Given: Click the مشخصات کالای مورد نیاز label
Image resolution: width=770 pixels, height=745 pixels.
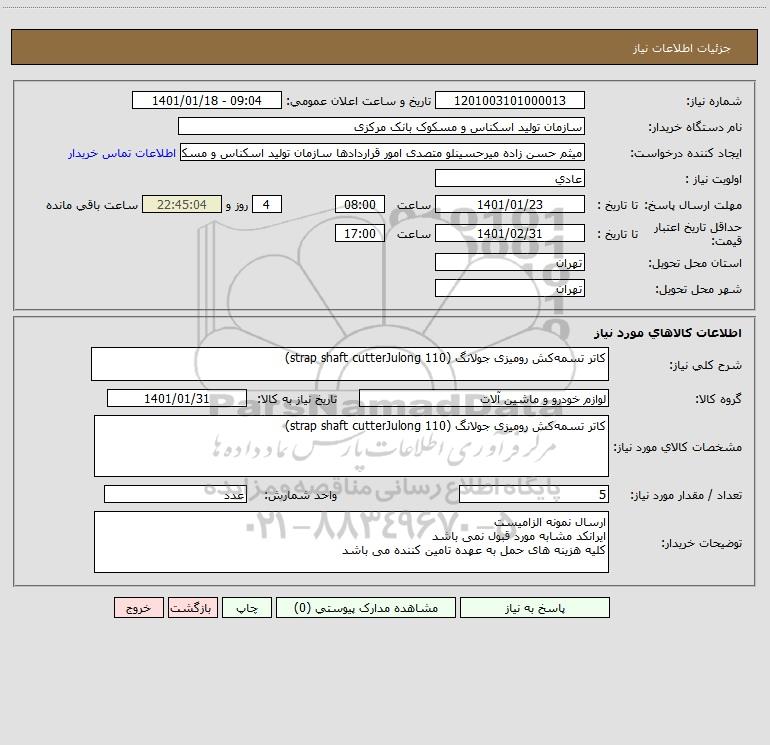Looking at the screenshot, I should [678, 447].
